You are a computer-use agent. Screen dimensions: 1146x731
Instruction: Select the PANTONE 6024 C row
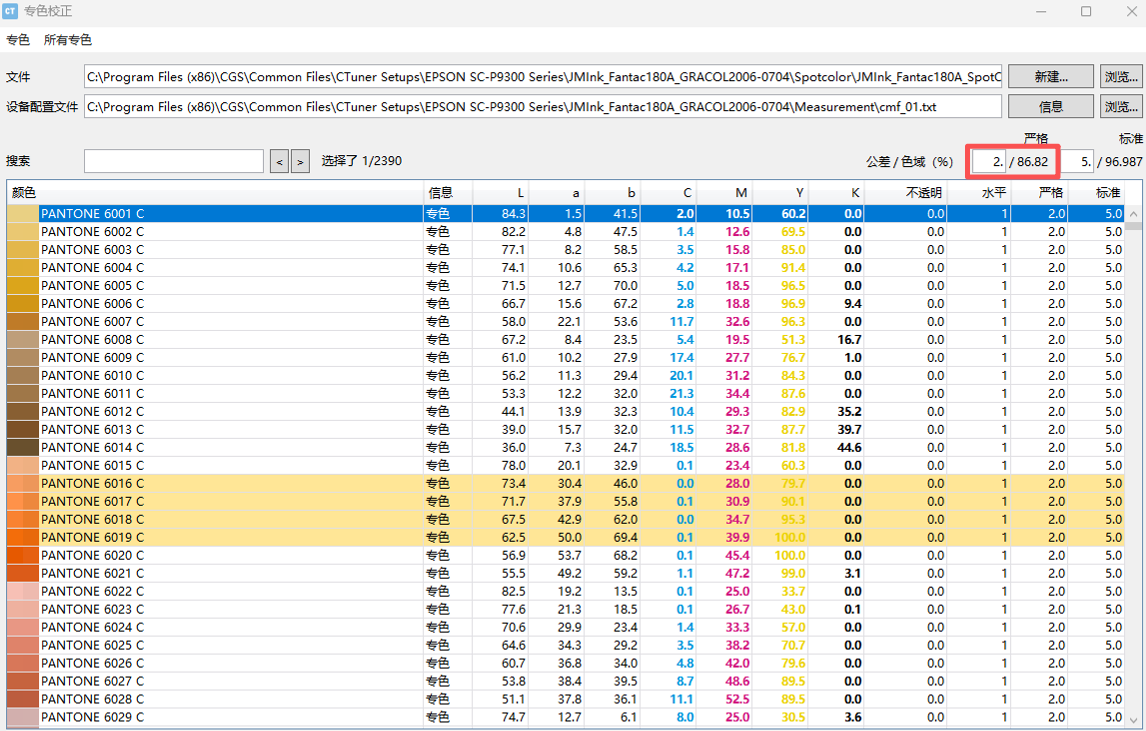pos(565,627)
